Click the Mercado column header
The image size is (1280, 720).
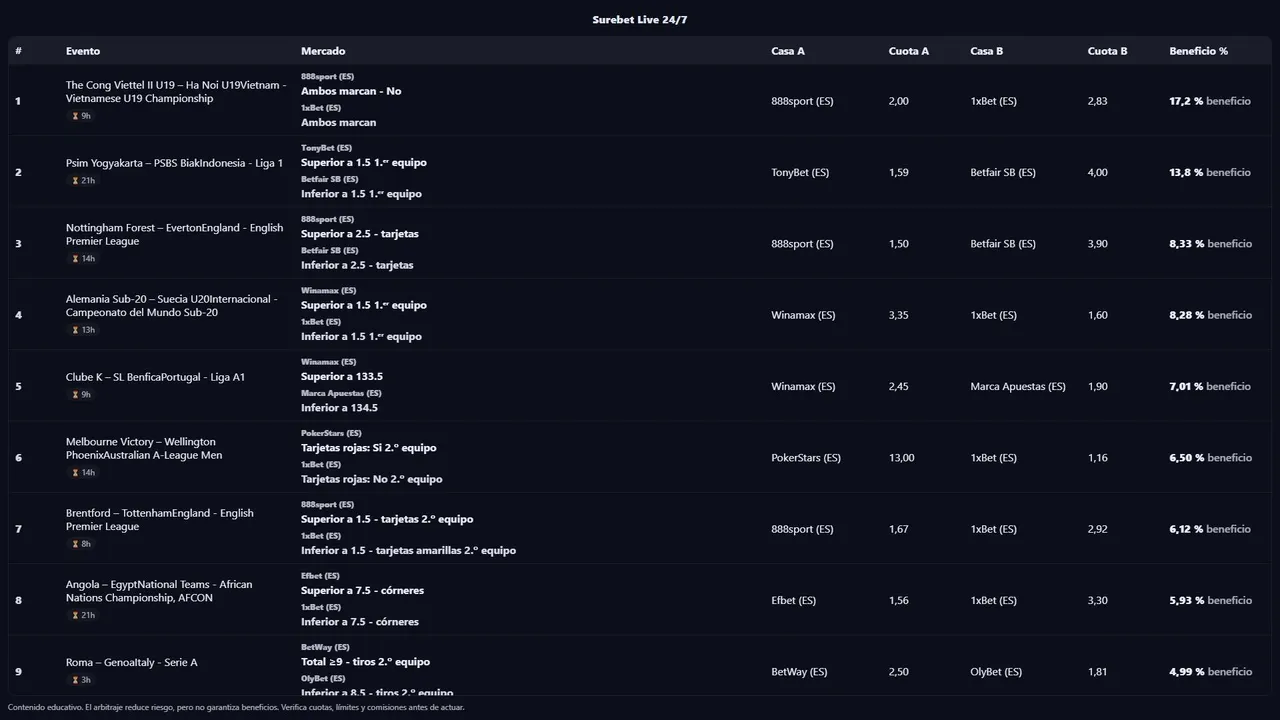[323, 51]
